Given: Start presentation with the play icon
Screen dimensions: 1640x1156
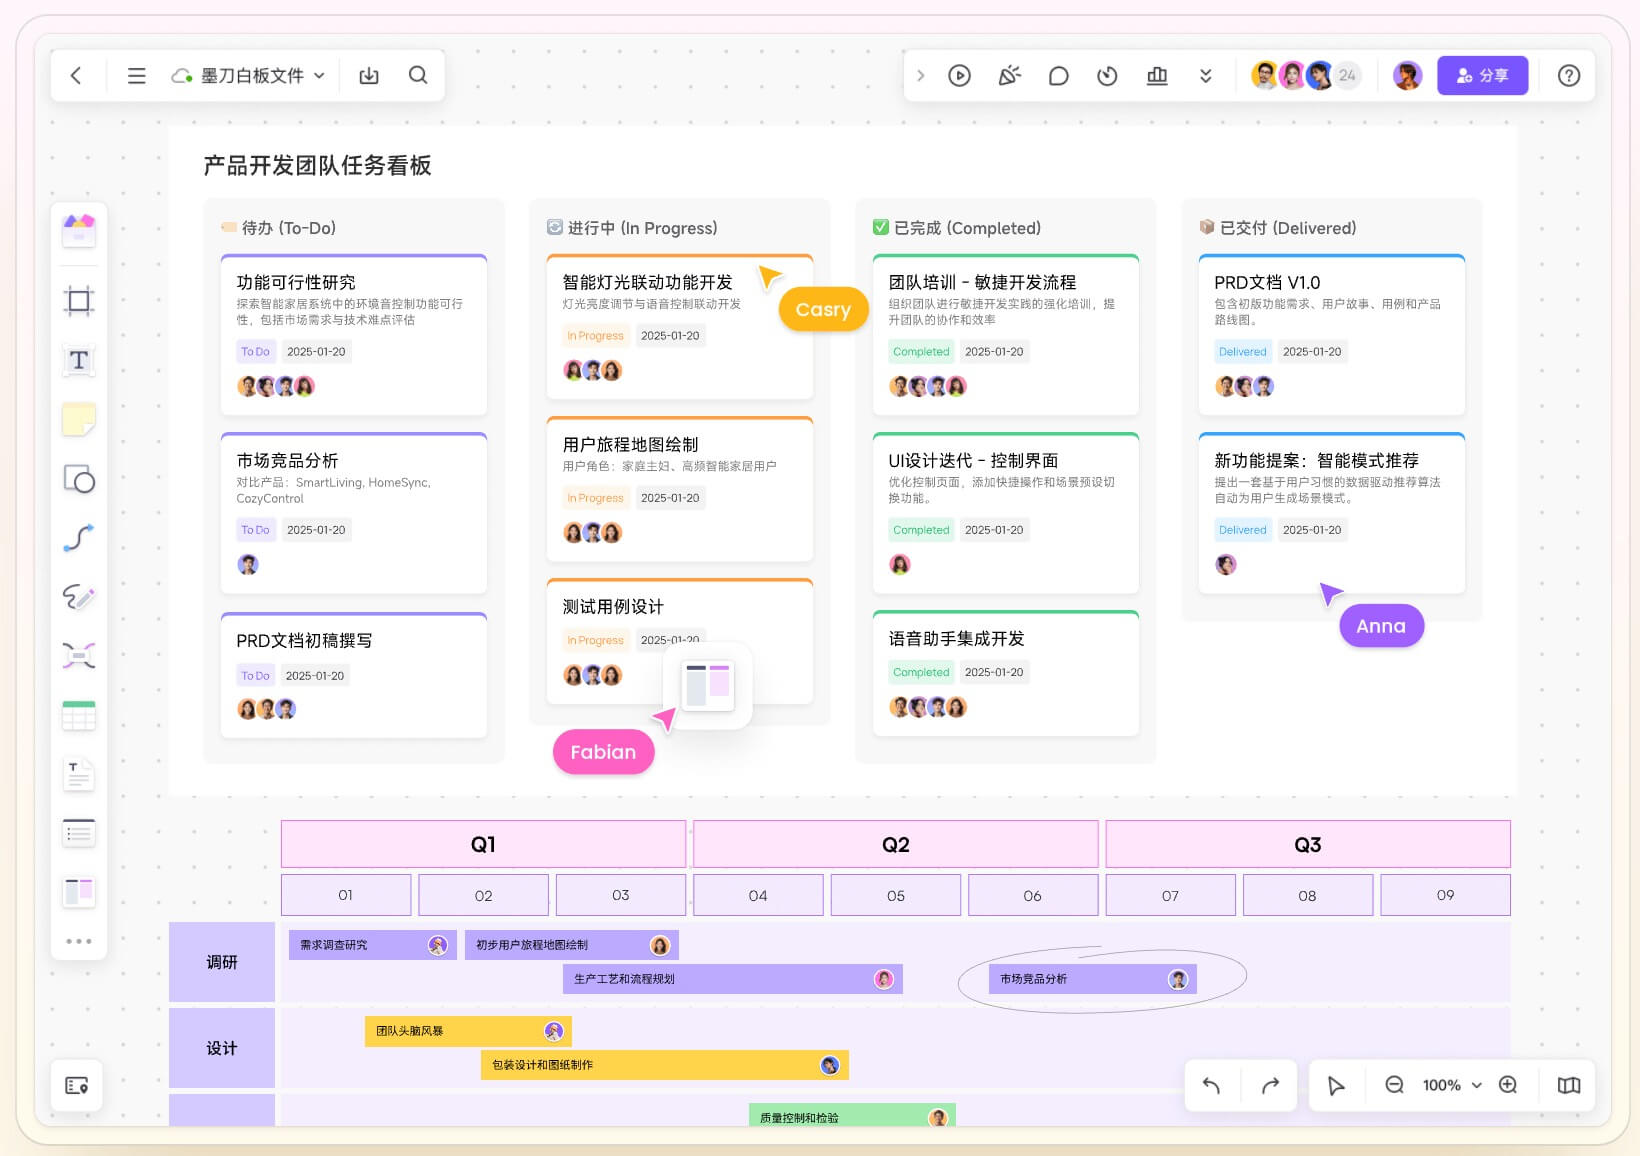Looking at the screenshot, I should coord(959,75).
